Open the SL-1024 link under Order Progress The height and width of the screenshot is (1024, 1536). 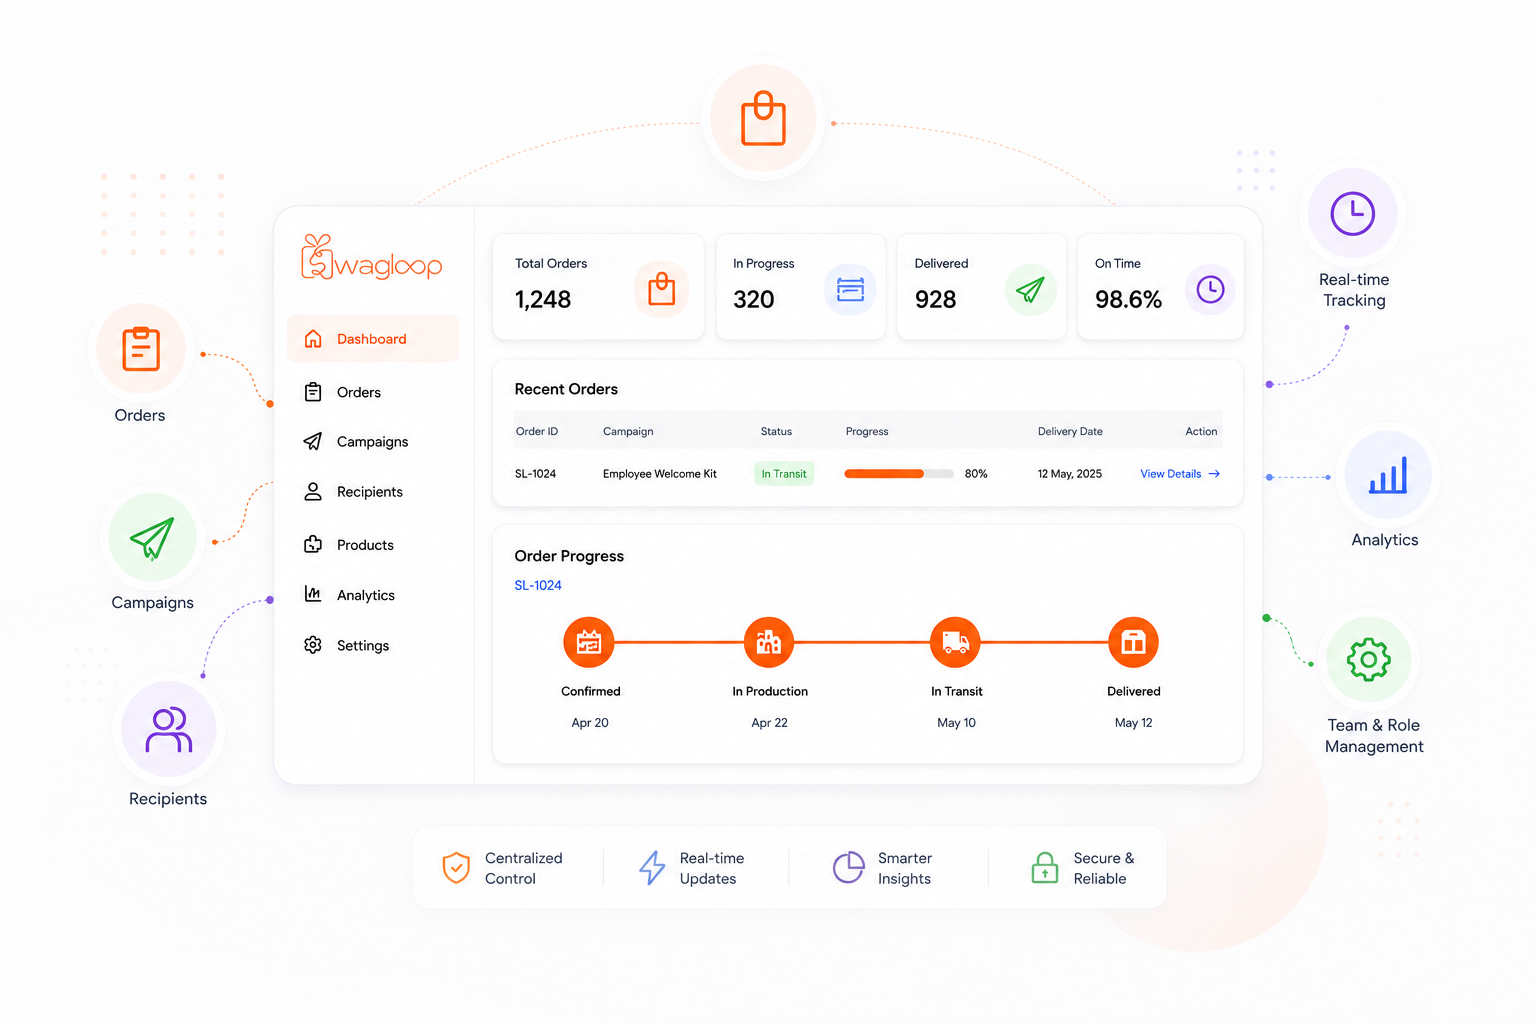[538, 585]
